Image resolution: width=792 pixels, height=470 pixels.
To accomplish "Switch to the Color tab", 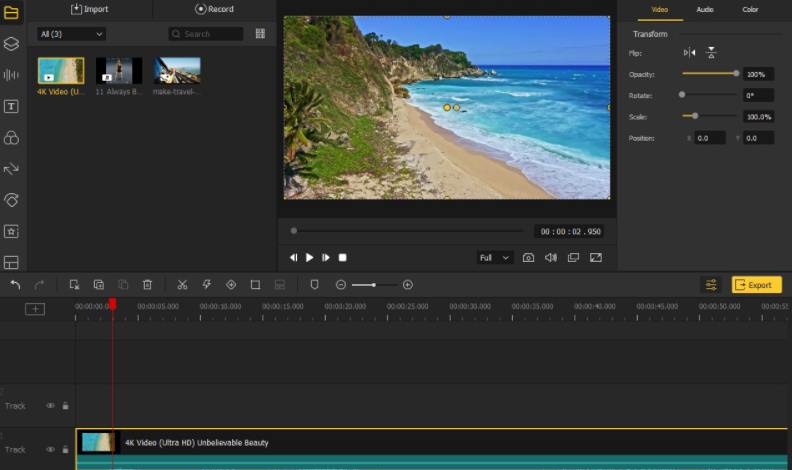I will (750, 10).
